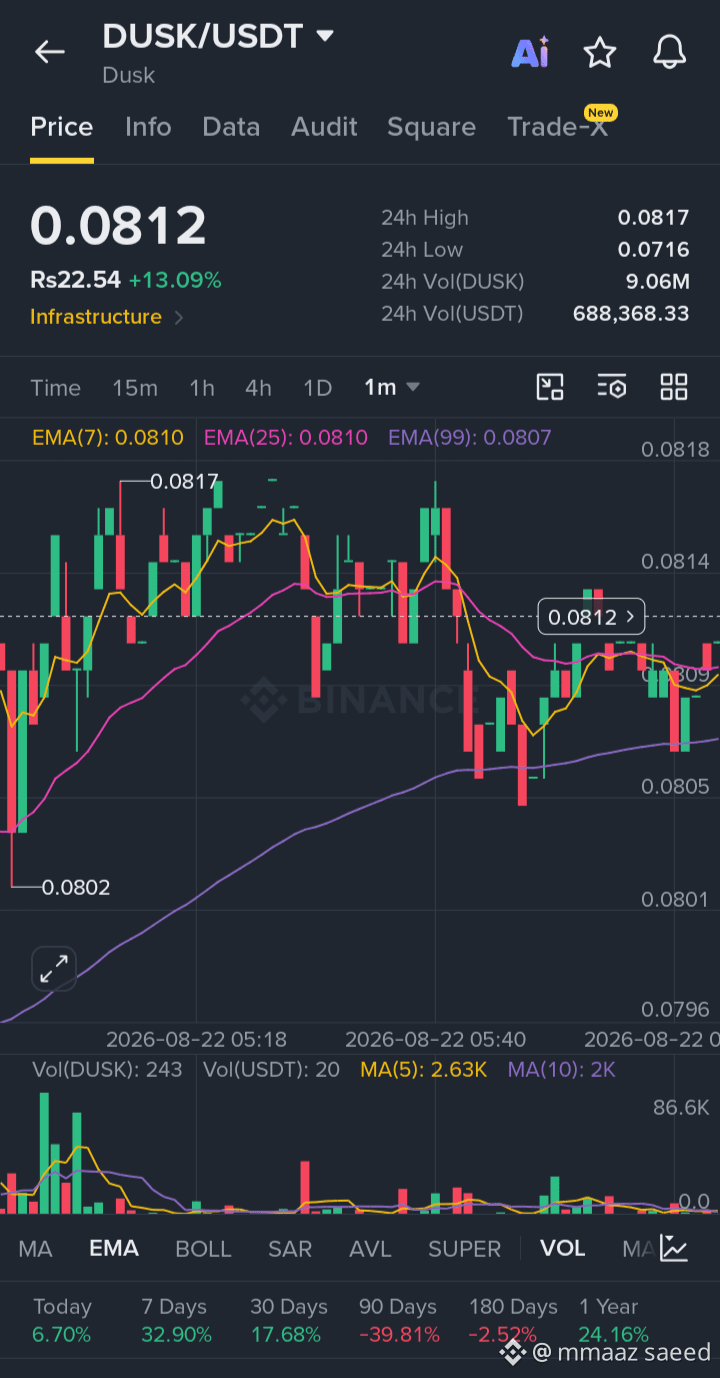Click the Rs22.54 converted price
720x1378 pixels.
click(x=75, y=280)
